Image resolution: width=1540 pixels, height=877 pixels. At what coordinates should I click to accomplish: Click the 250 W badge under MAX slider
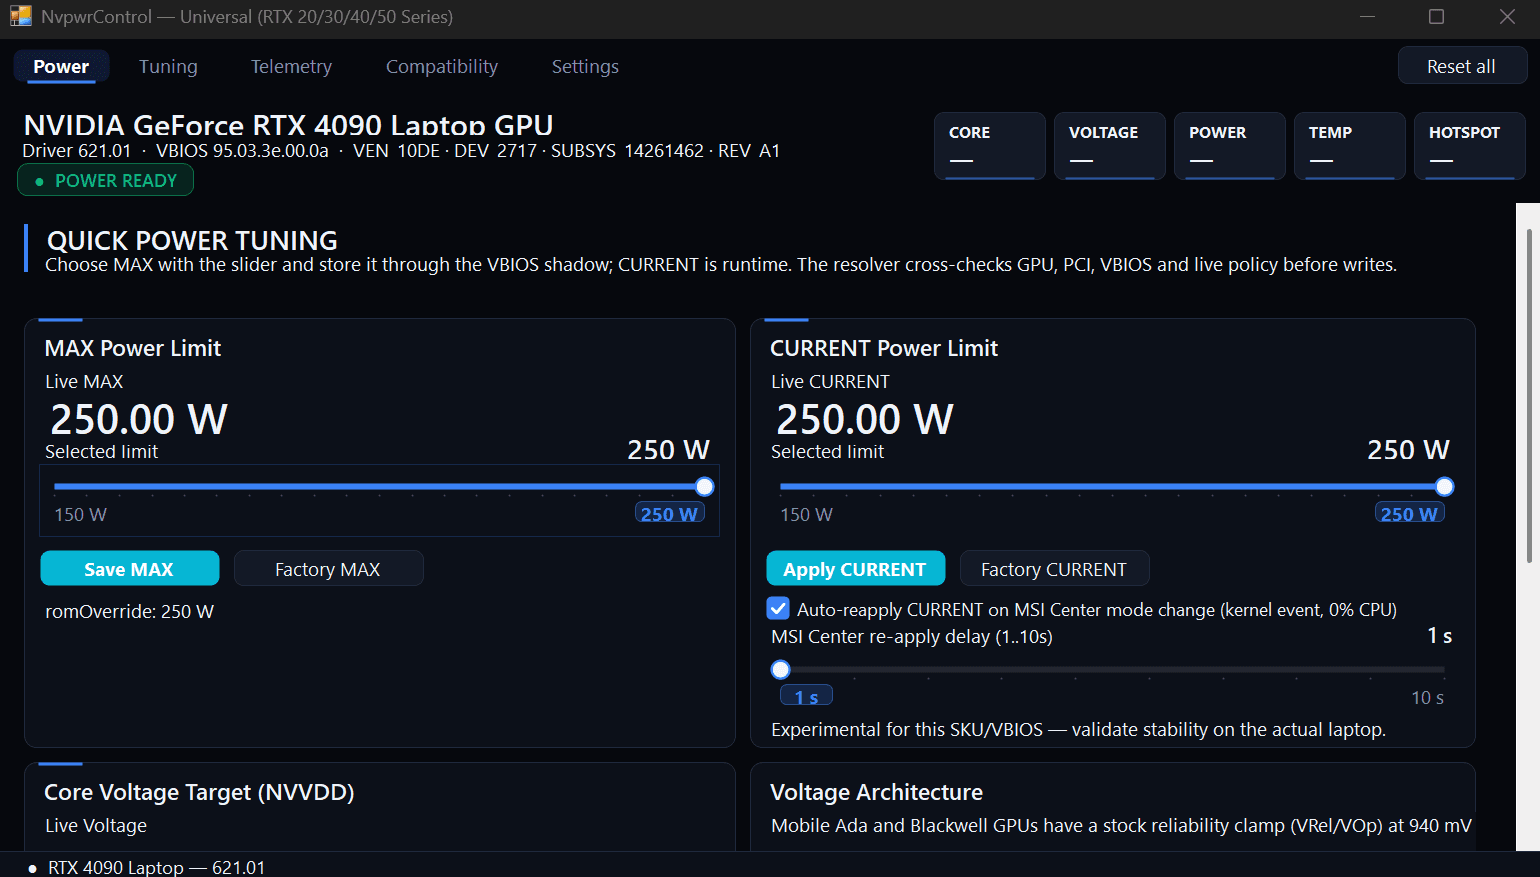click(x=670, y=513)
